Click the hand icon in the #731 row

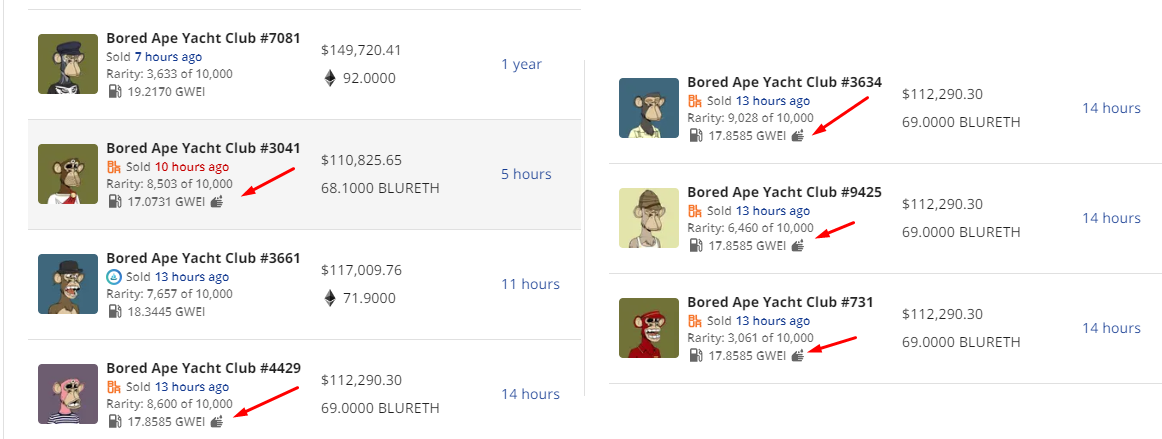coord(797,355)
